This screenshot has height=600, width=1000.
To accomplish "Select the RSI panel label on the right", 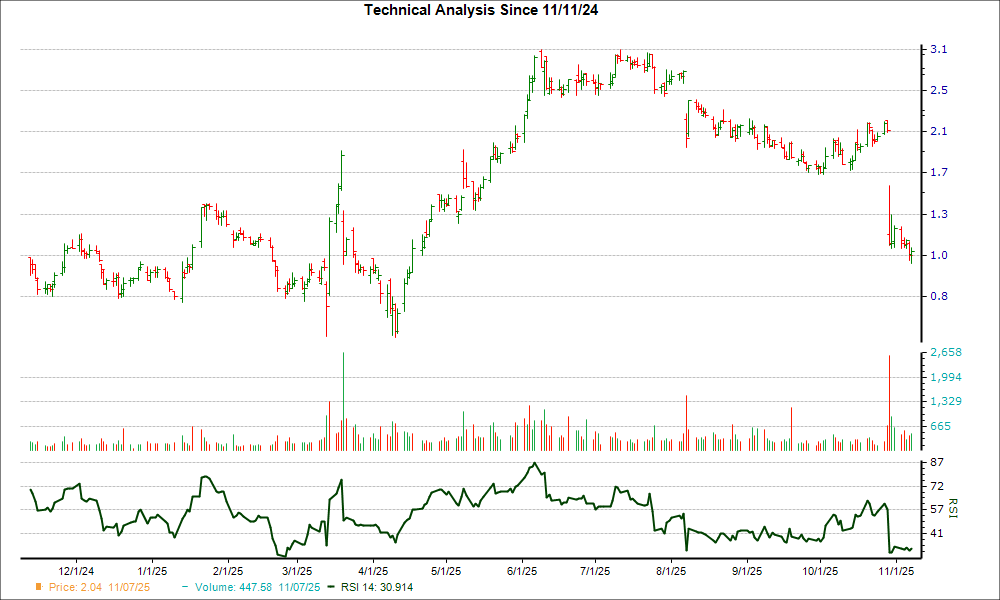I will [x=954, y=507].
